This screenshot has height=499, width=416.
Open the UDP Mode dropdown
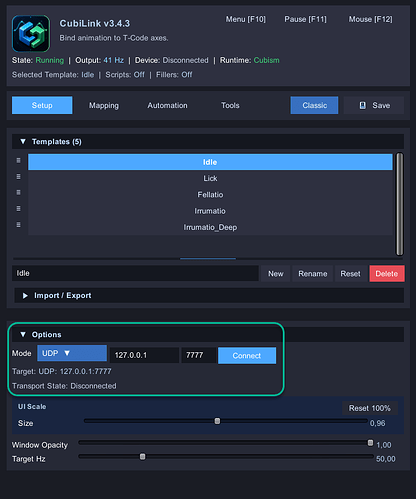coord(72,353)
